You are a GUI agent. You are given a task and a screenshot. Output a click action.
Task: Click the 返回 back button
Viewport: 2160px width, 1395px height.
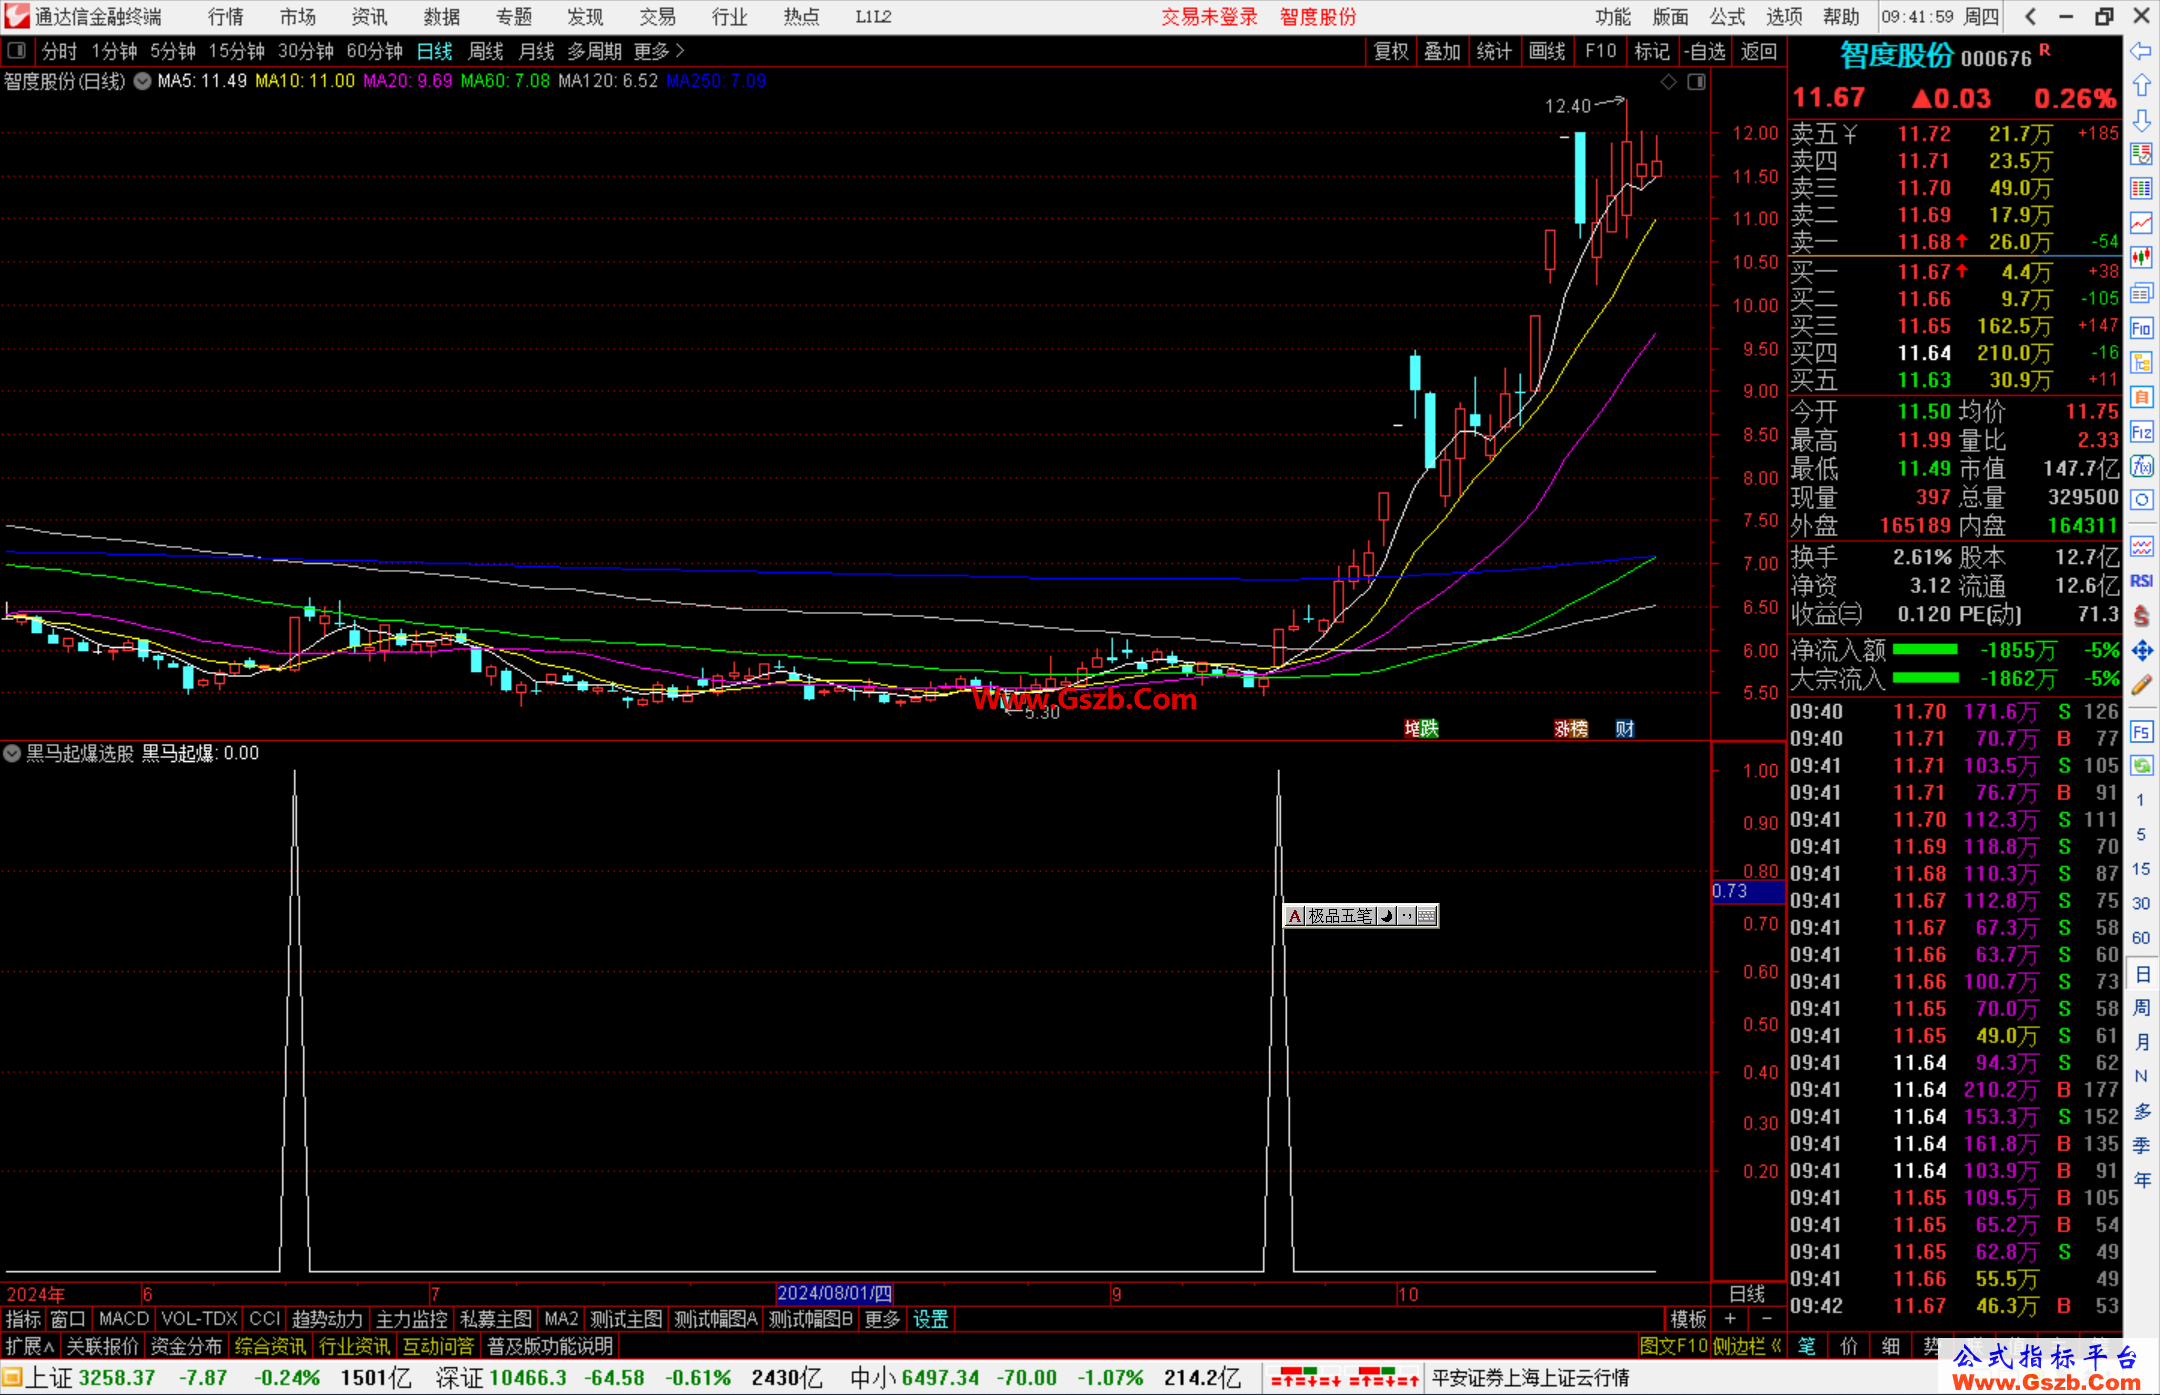[x=1758, y=51]
